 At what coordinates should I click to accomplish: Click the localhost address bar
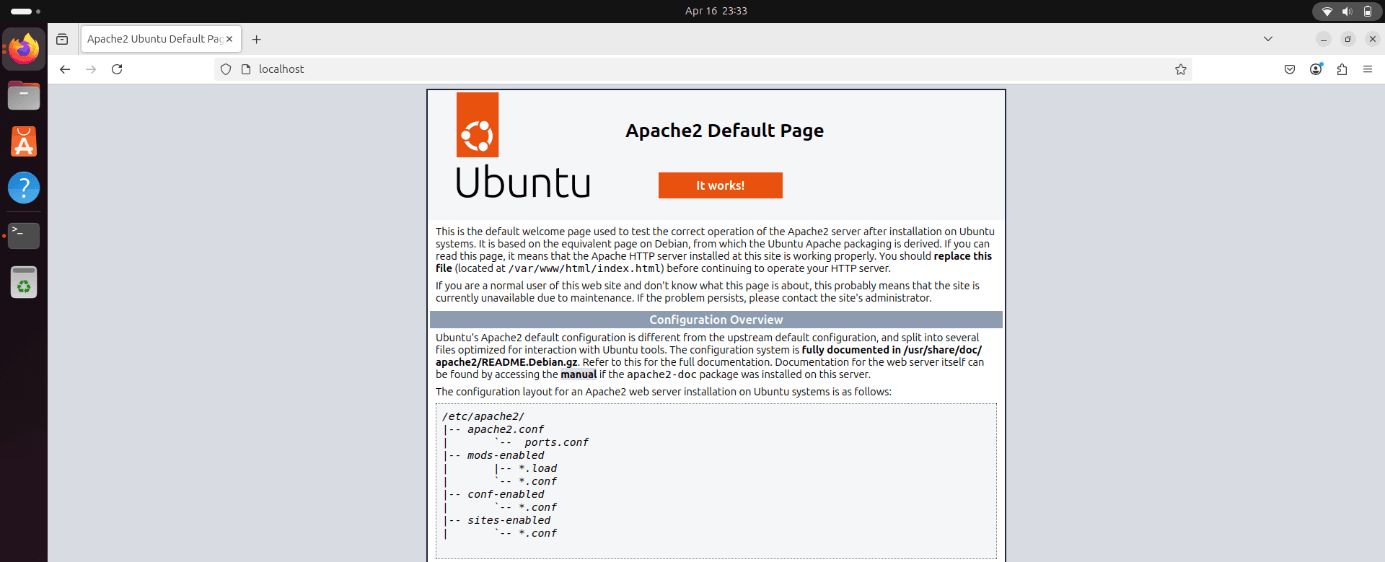[x=703, y=69]
